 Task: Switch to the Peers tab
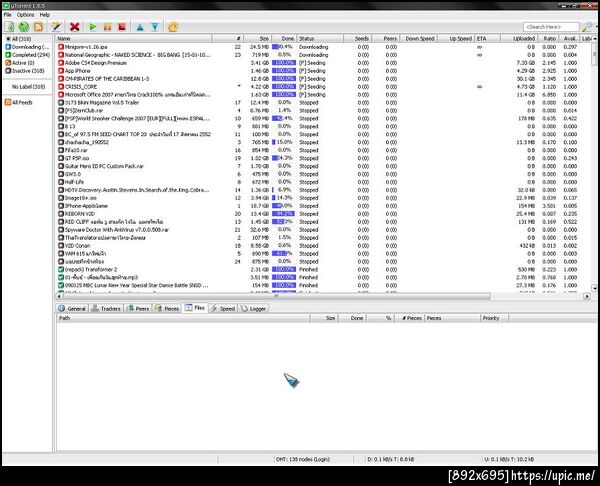tap(138, 308)
